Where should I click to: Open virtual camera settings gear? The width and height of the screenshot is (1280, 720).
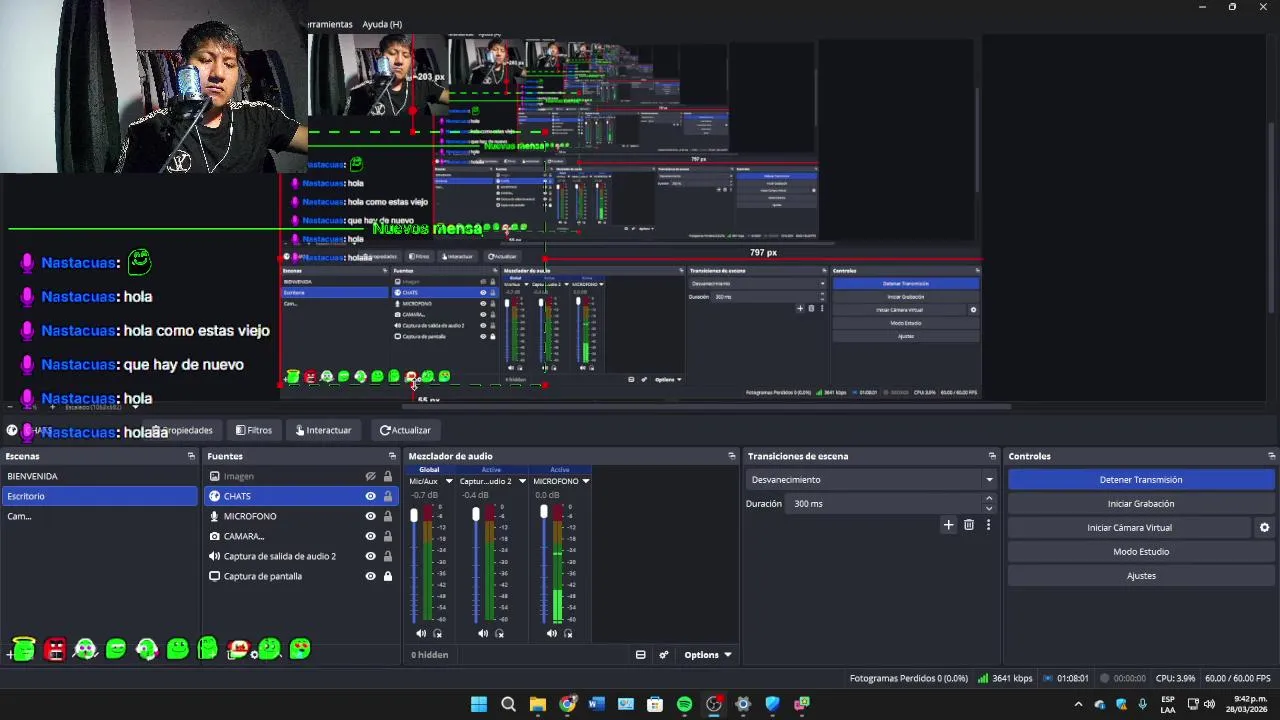(1264, 528)
